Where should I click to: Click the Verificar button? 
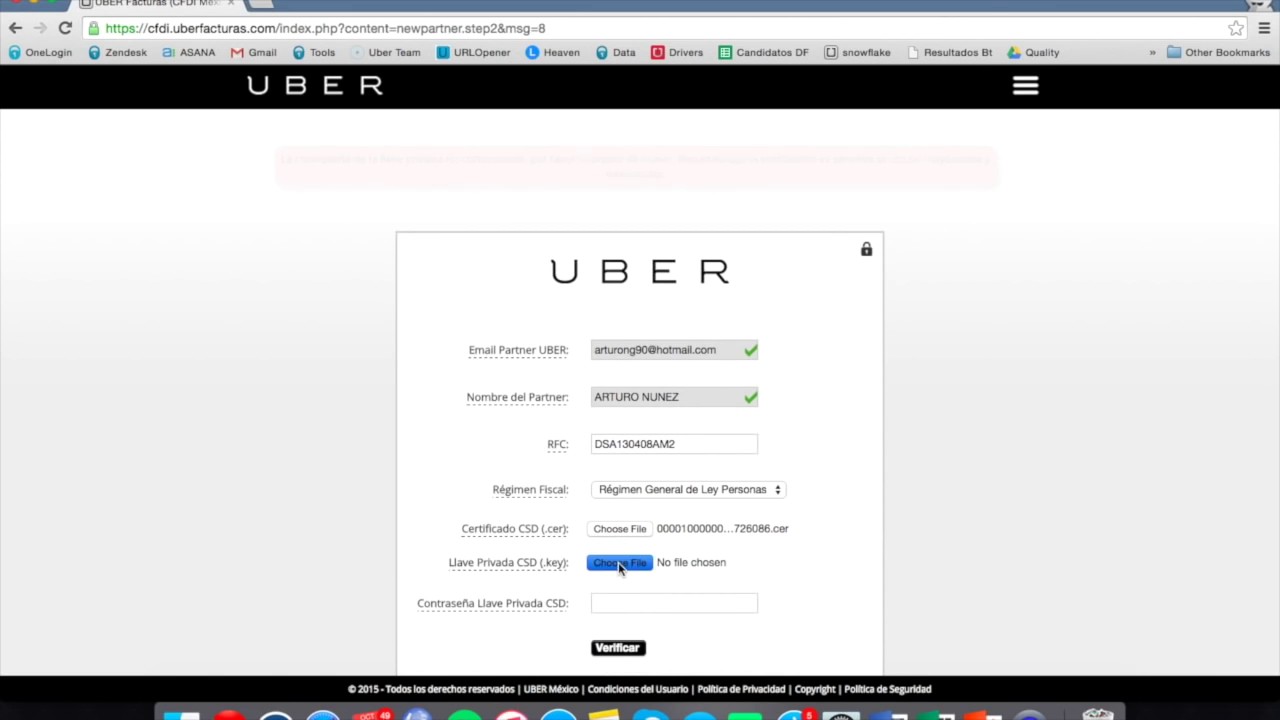(618, 648)
